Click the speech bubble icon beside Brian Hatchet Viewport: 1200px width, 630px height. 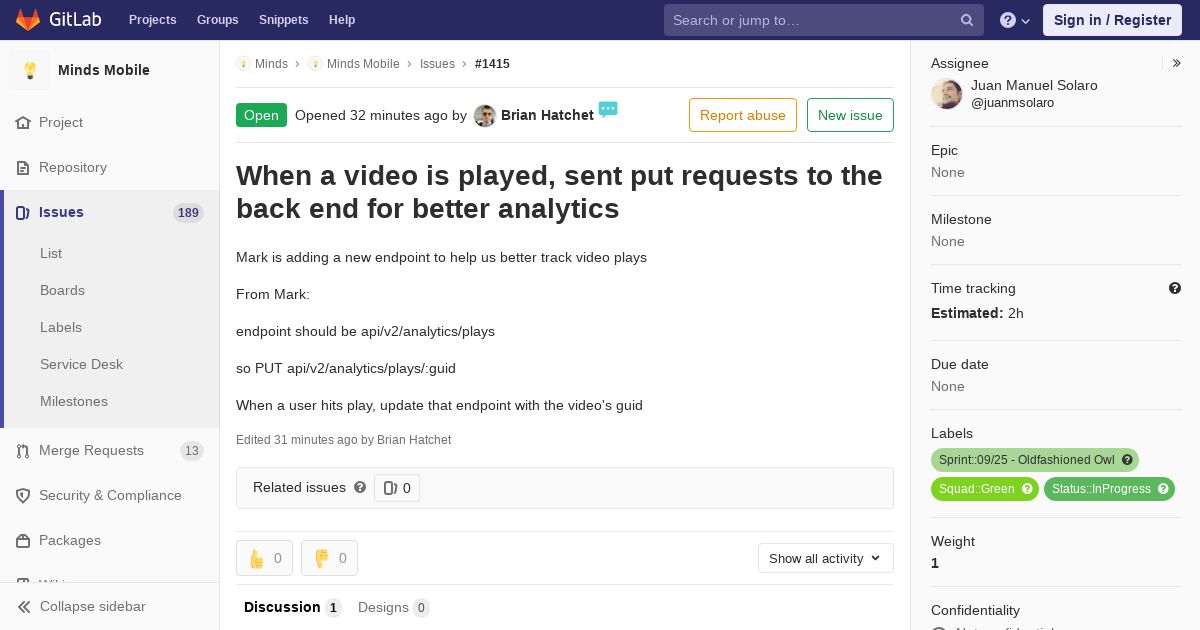(608, 109)
